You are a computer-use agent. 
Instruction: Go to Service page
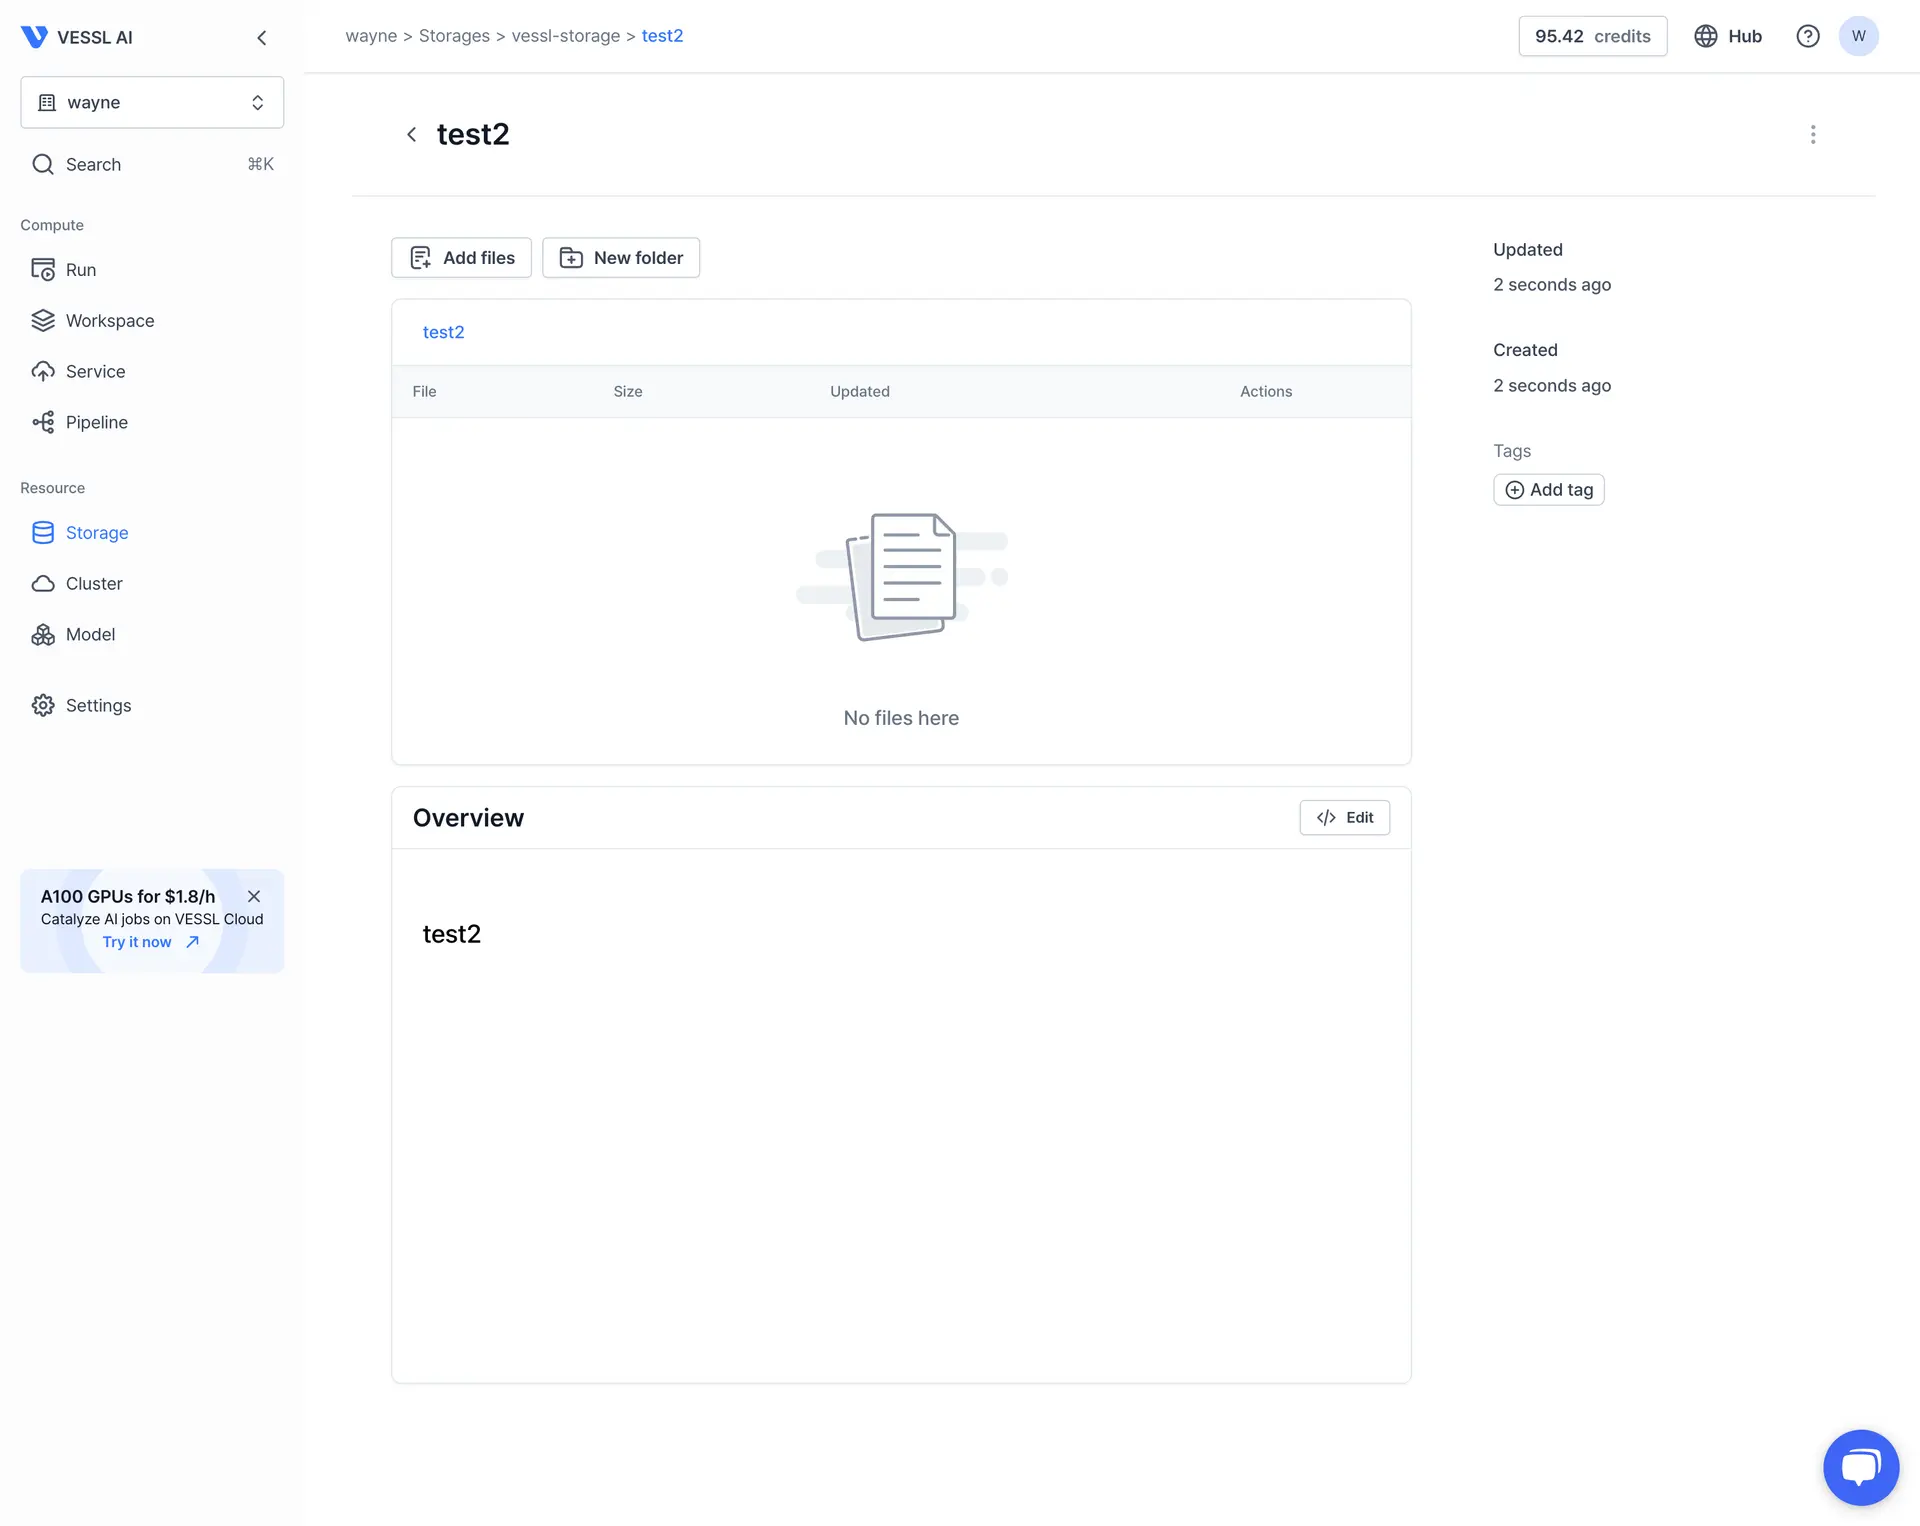(95, 372)
